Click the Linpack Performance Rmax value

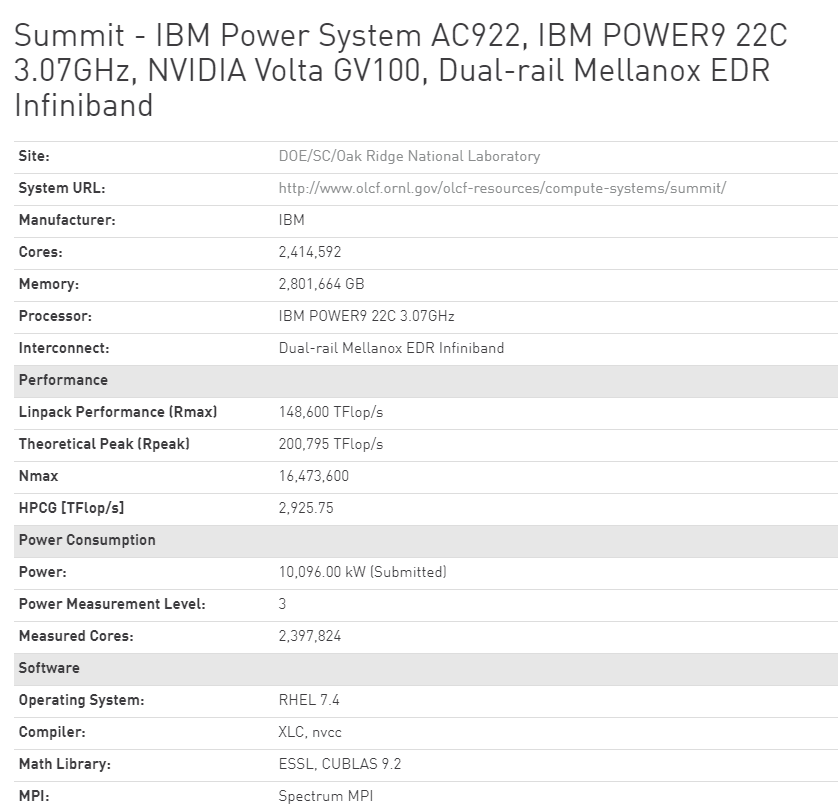pos(330,412)
